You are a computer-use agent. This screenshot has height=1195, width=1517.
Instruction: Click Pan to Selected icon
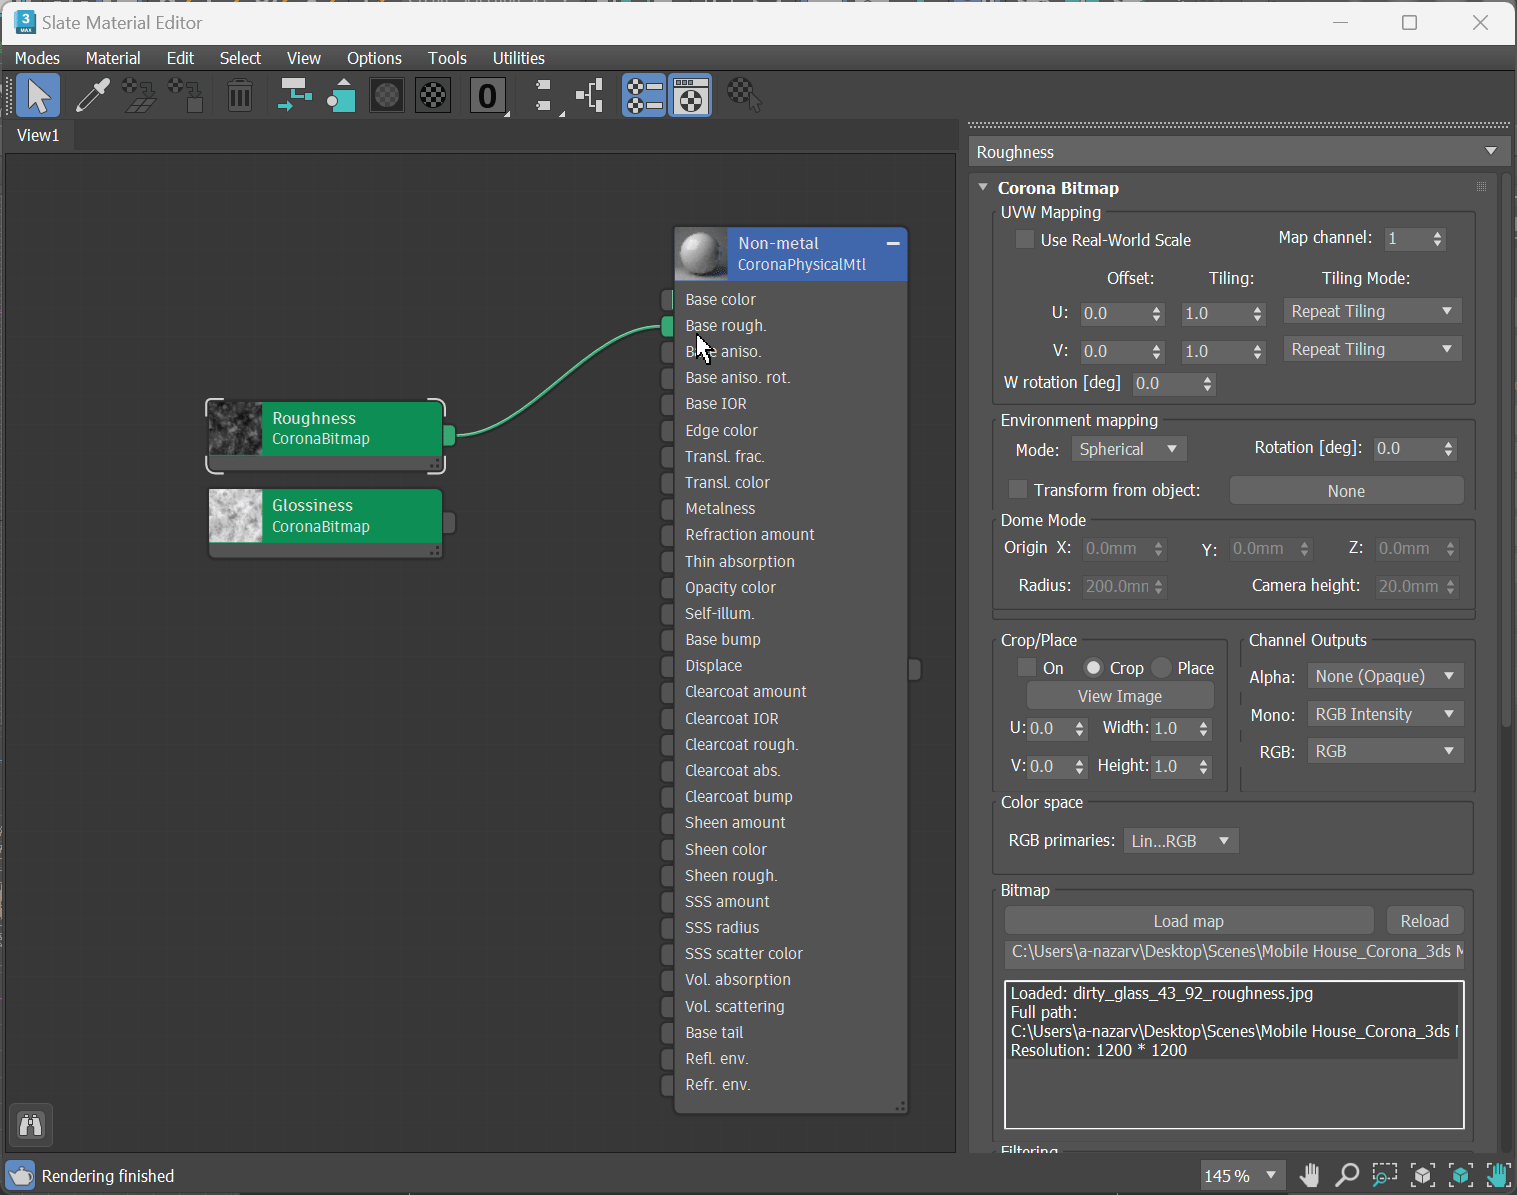click(x=1498, y=1175)
